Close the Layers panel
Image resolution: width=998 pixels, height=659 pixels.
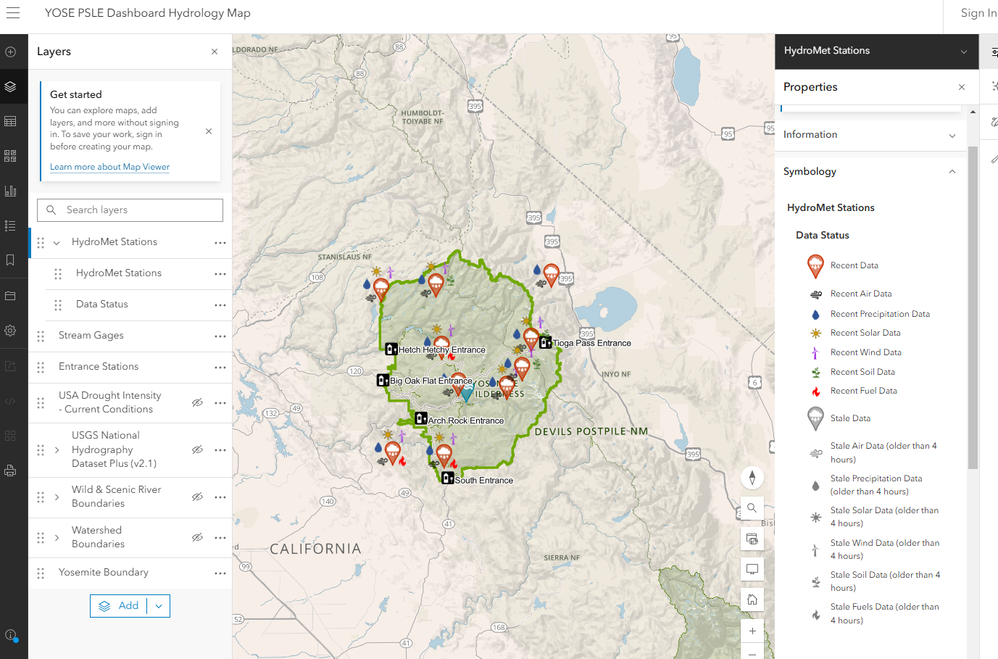[214, 52]
